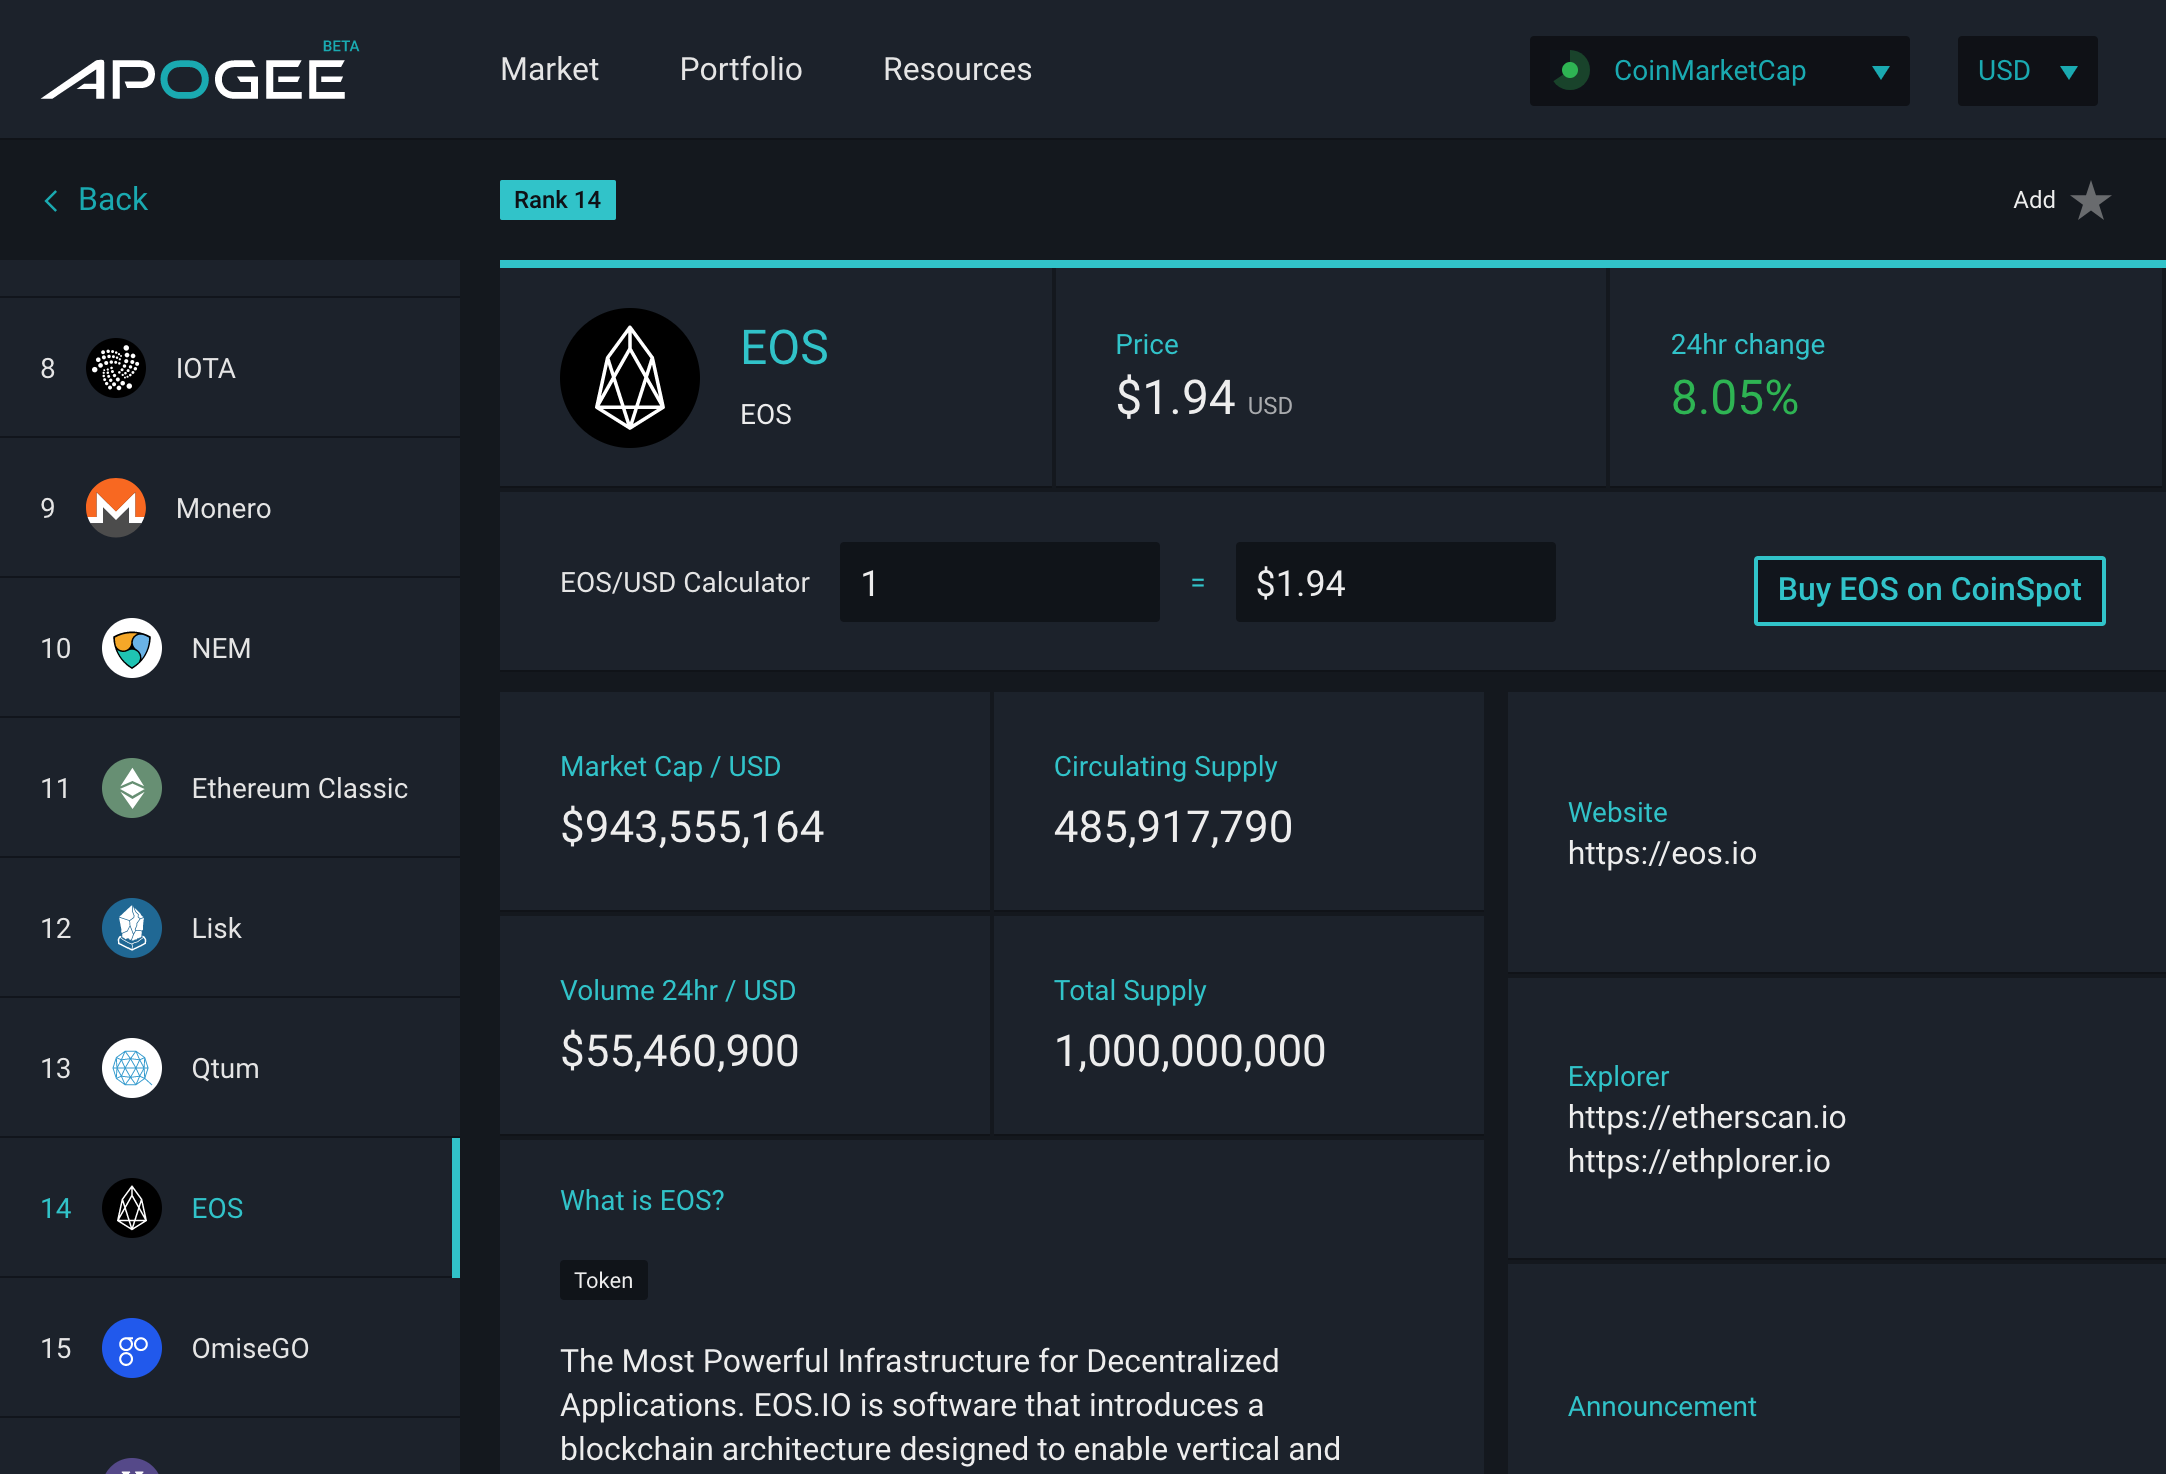Click Buy EOS on CoinSpot button
Screen dimensions: 2166x1474
point(1930,590)
